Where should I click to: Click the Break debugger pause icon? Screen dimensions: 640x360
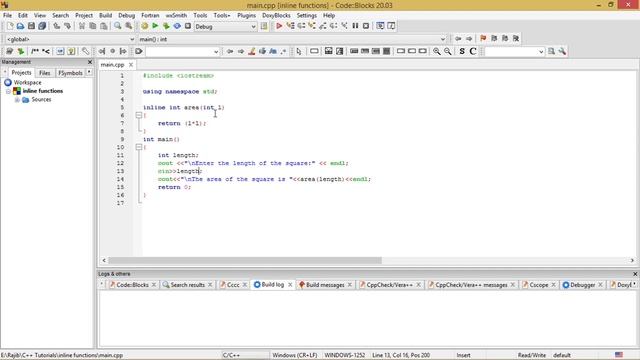pyautogui.click(x=355, y=26)
